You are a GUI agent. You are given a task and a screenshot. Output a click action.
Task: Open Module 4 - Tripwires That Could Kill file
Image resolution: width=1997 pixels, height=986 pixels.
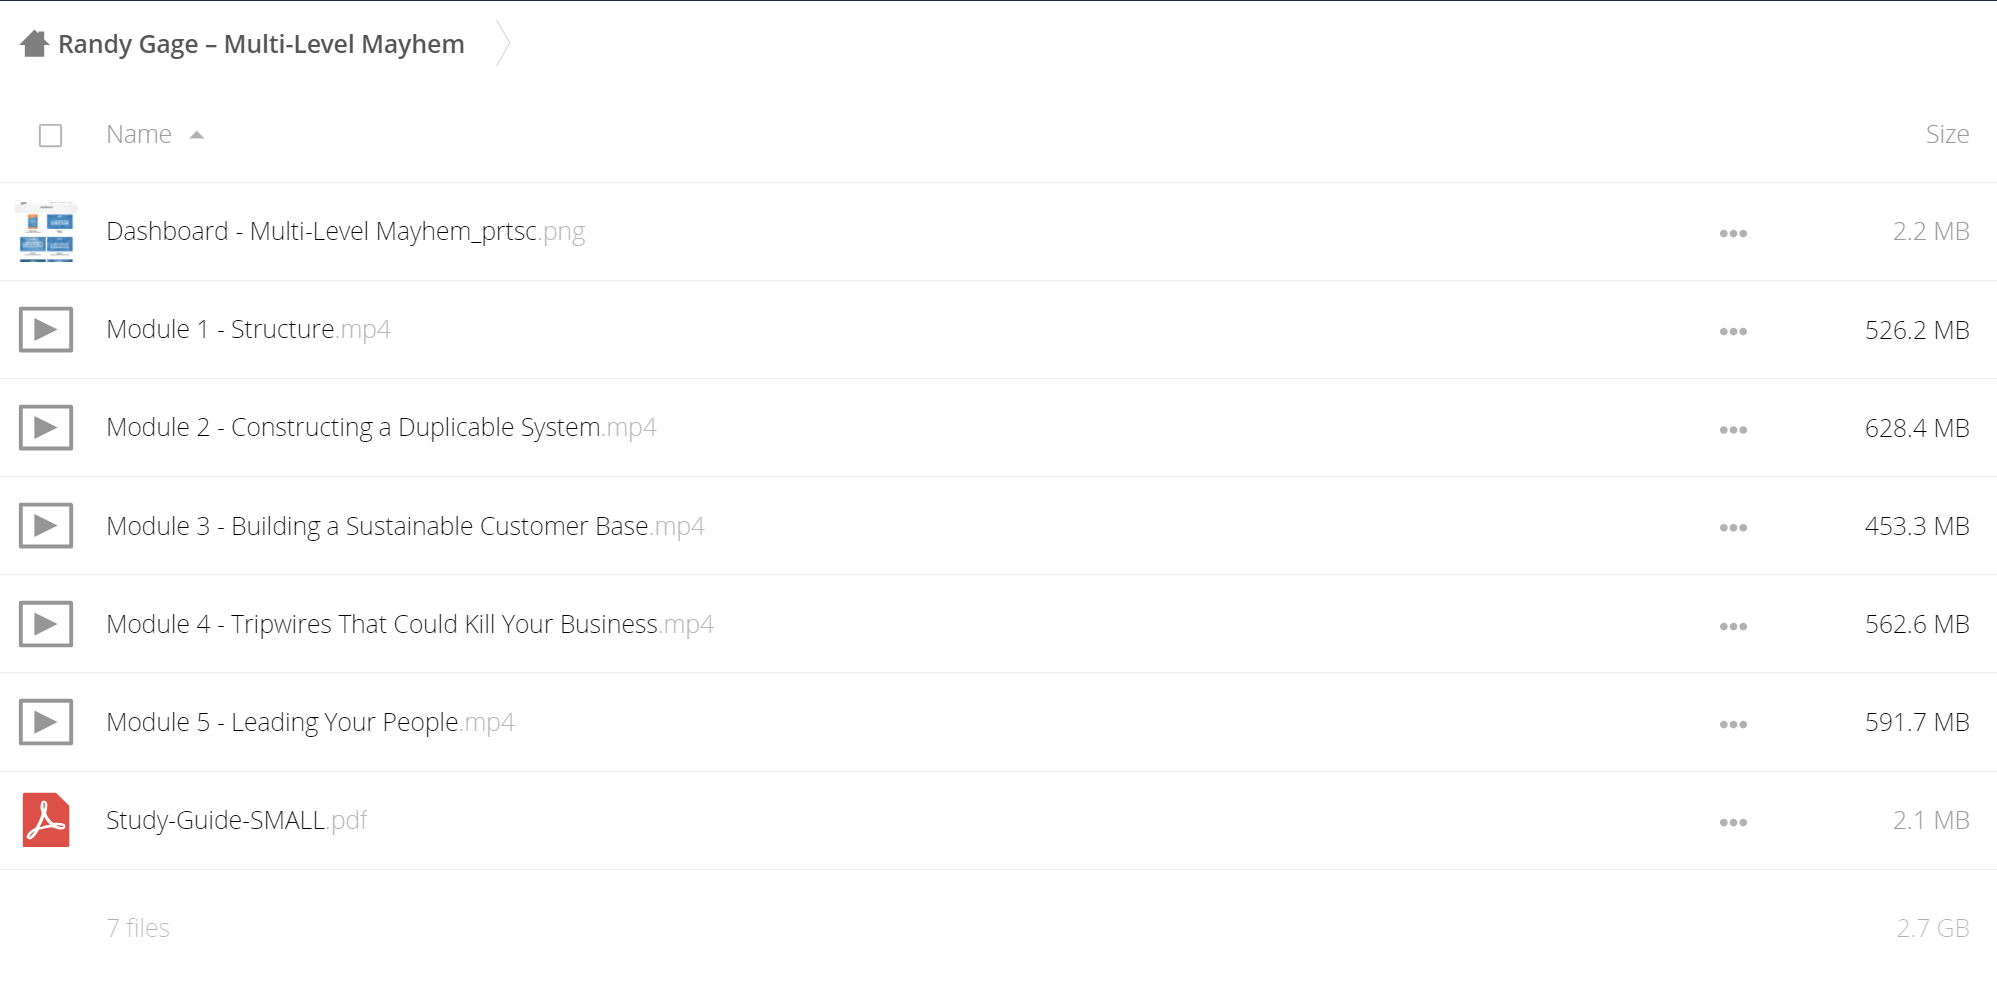(410, 624)
